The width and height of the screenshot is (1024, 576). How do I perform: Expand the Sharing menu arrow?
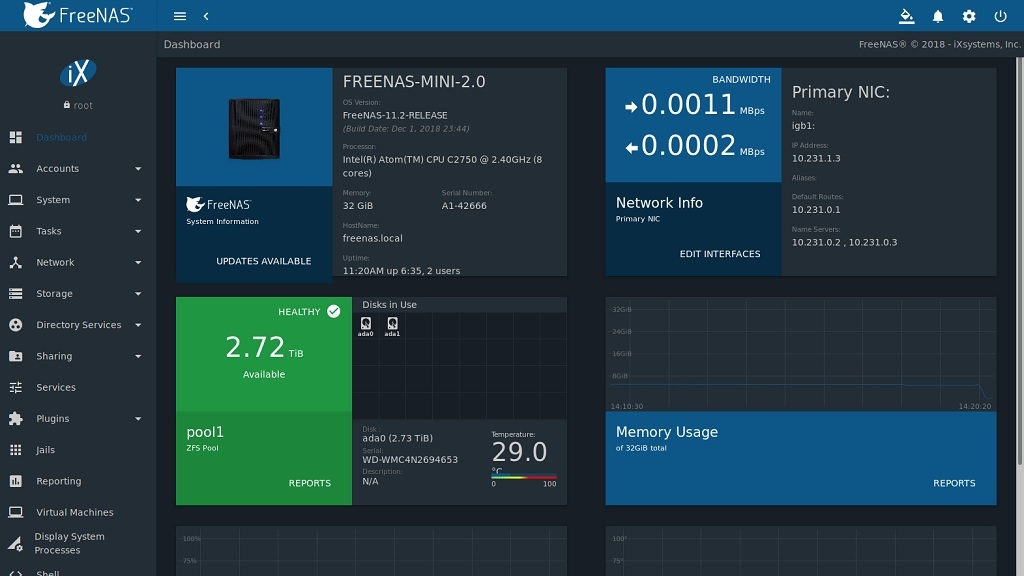click(x=138, y=357)
